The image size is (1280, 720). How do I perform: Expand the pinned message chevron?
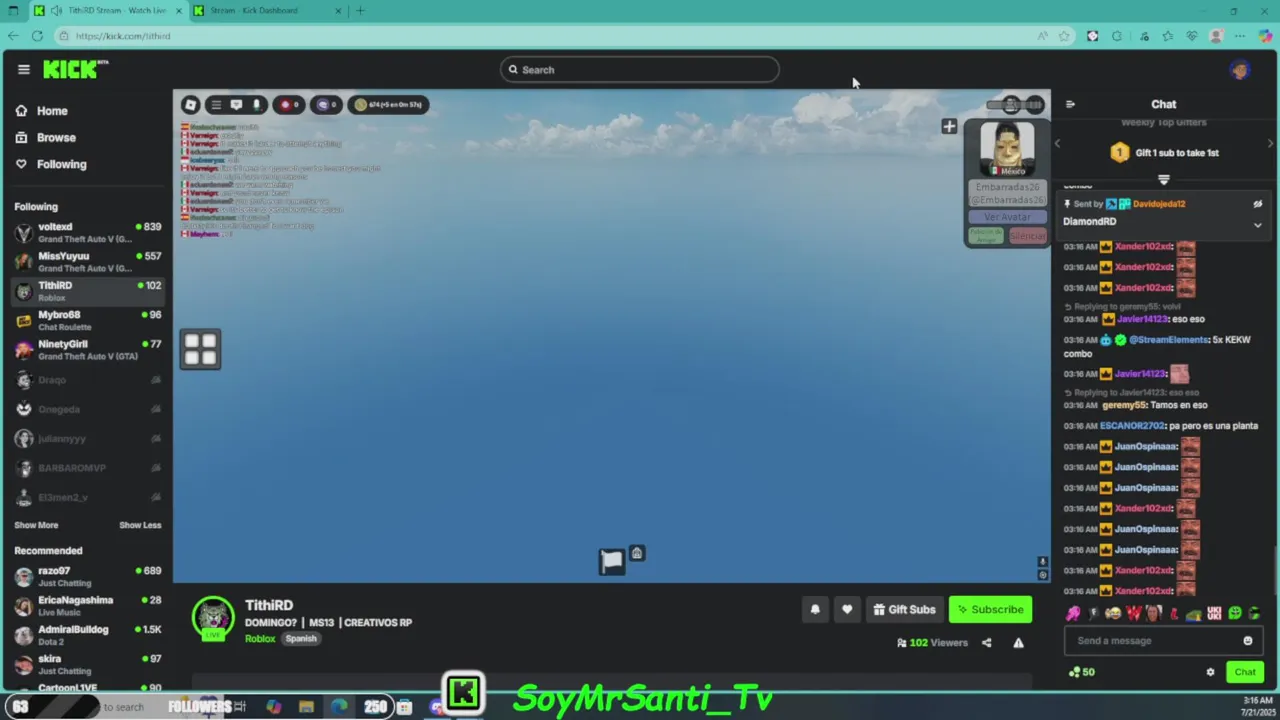click(x=1257, y=225)
